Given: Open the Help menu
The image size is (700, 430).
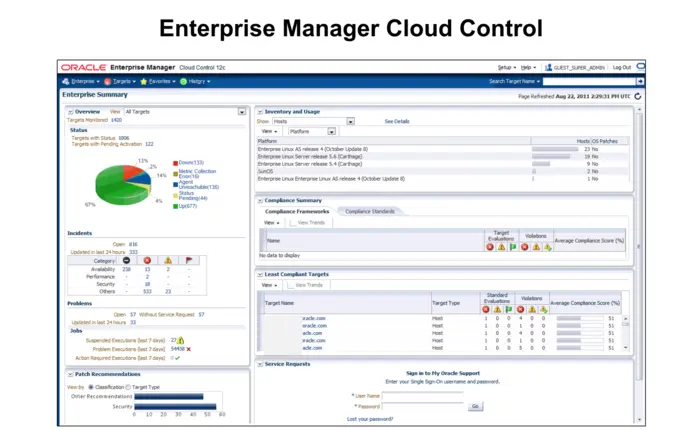Looking at the screenshot, I should coord(529,67).
